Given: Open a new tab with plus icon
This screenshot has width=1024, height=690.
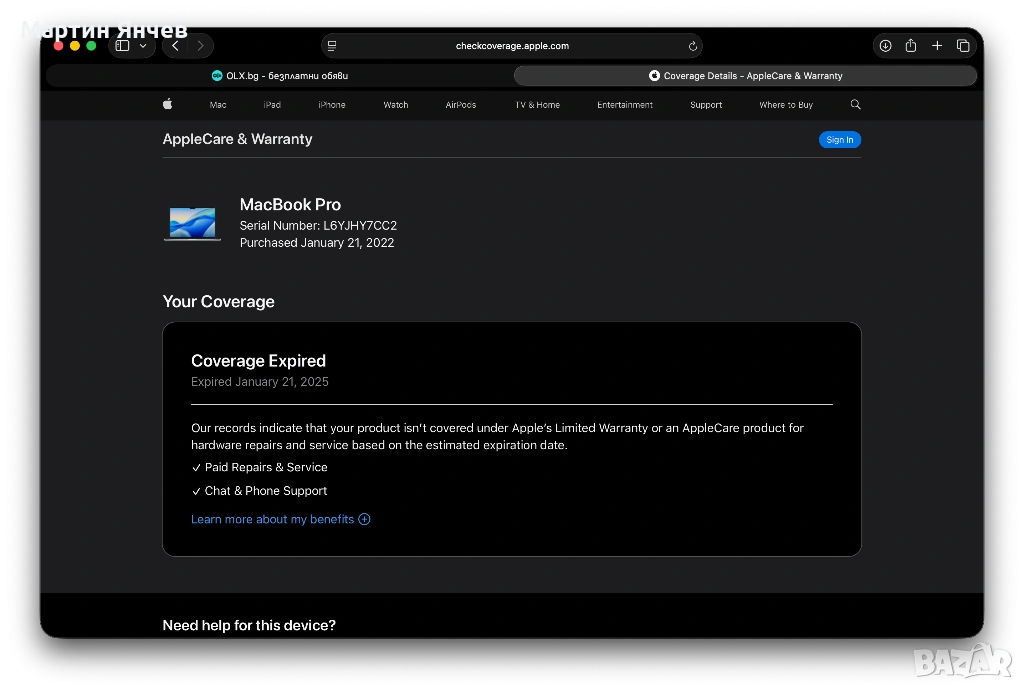Looking at the screenshot, I should pos(937,46).
